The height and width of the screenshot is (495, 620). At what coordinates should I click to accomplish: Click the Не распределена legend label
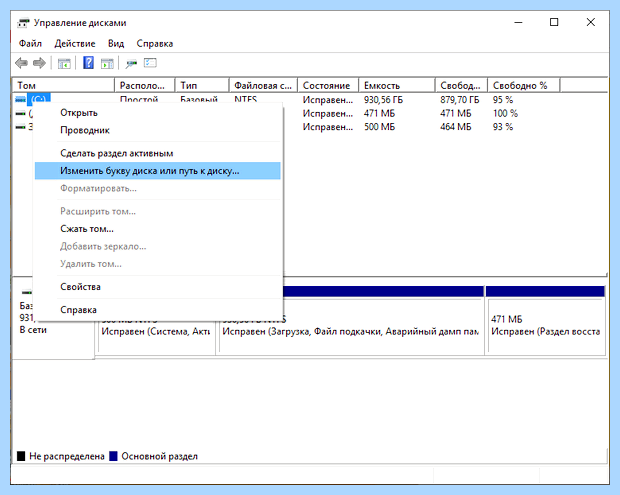pos(67,456)
